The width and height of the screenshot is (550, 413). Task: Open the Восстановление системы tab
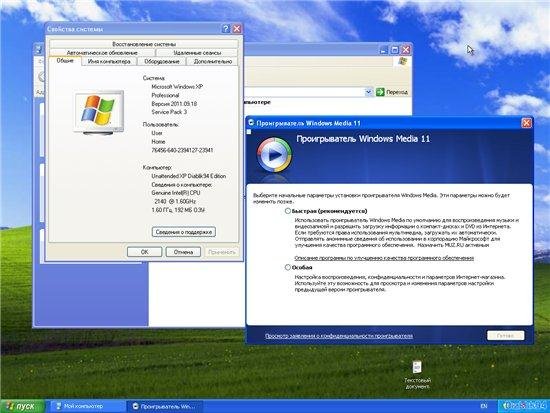click(x=144, y=44)
